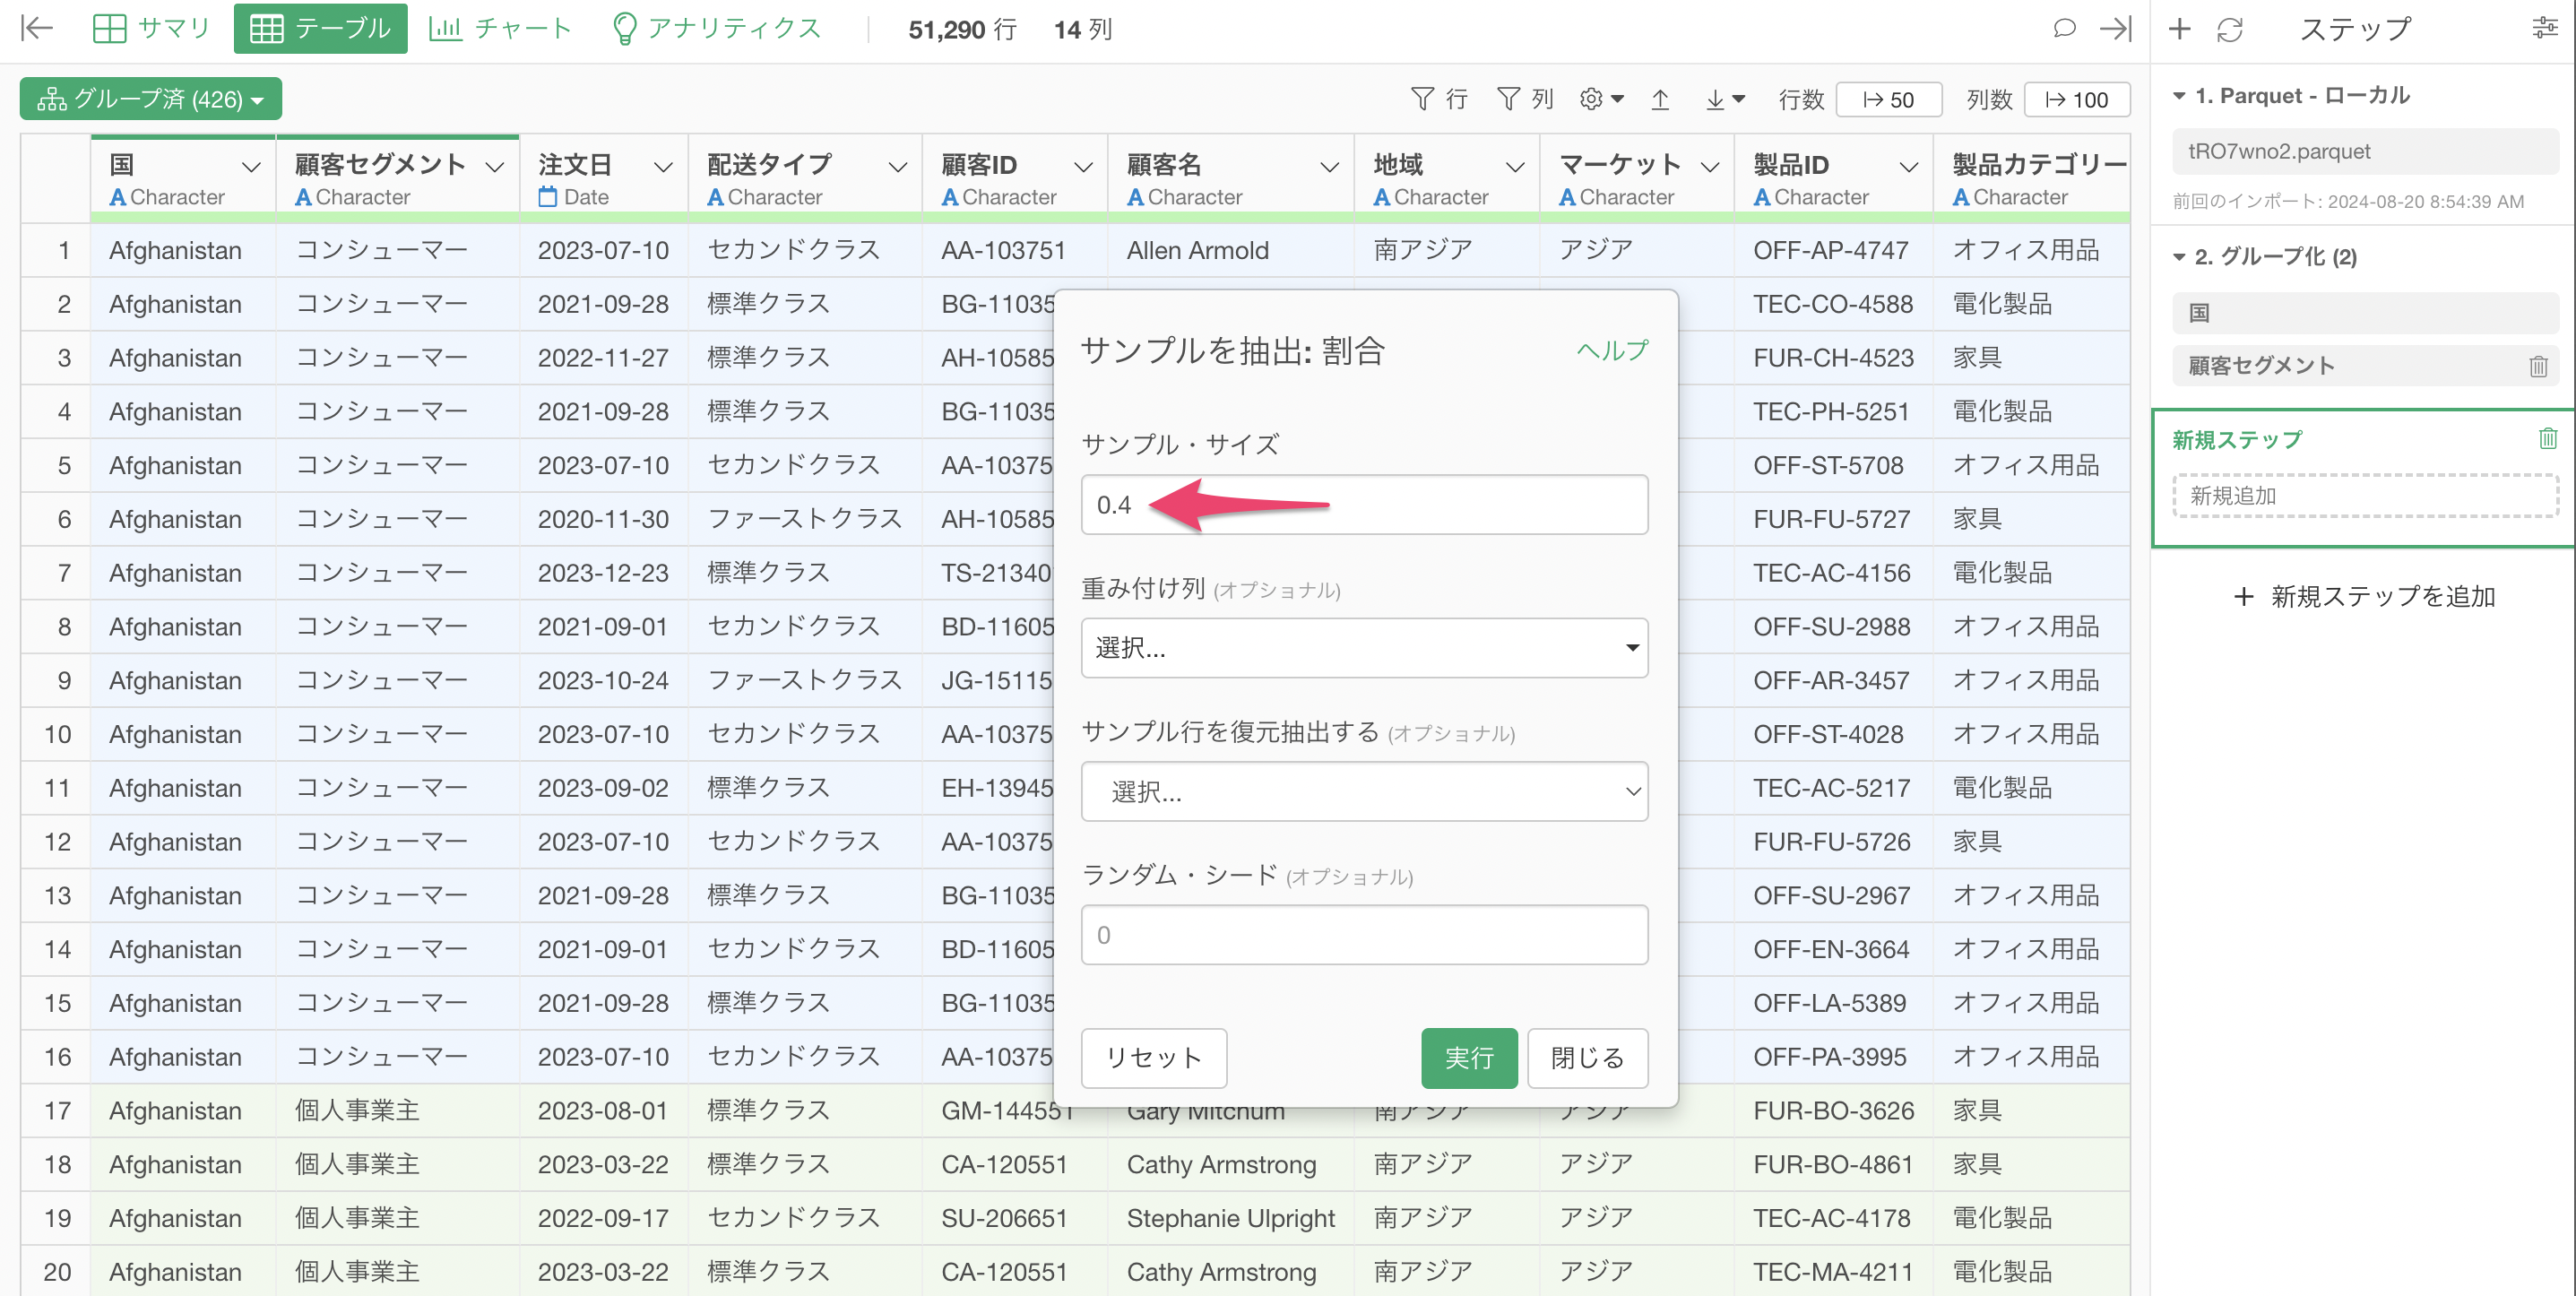This screenshot has height=1296, width=2576.
Task: Open the 注文日 column menu
Action: pos(663,166)
